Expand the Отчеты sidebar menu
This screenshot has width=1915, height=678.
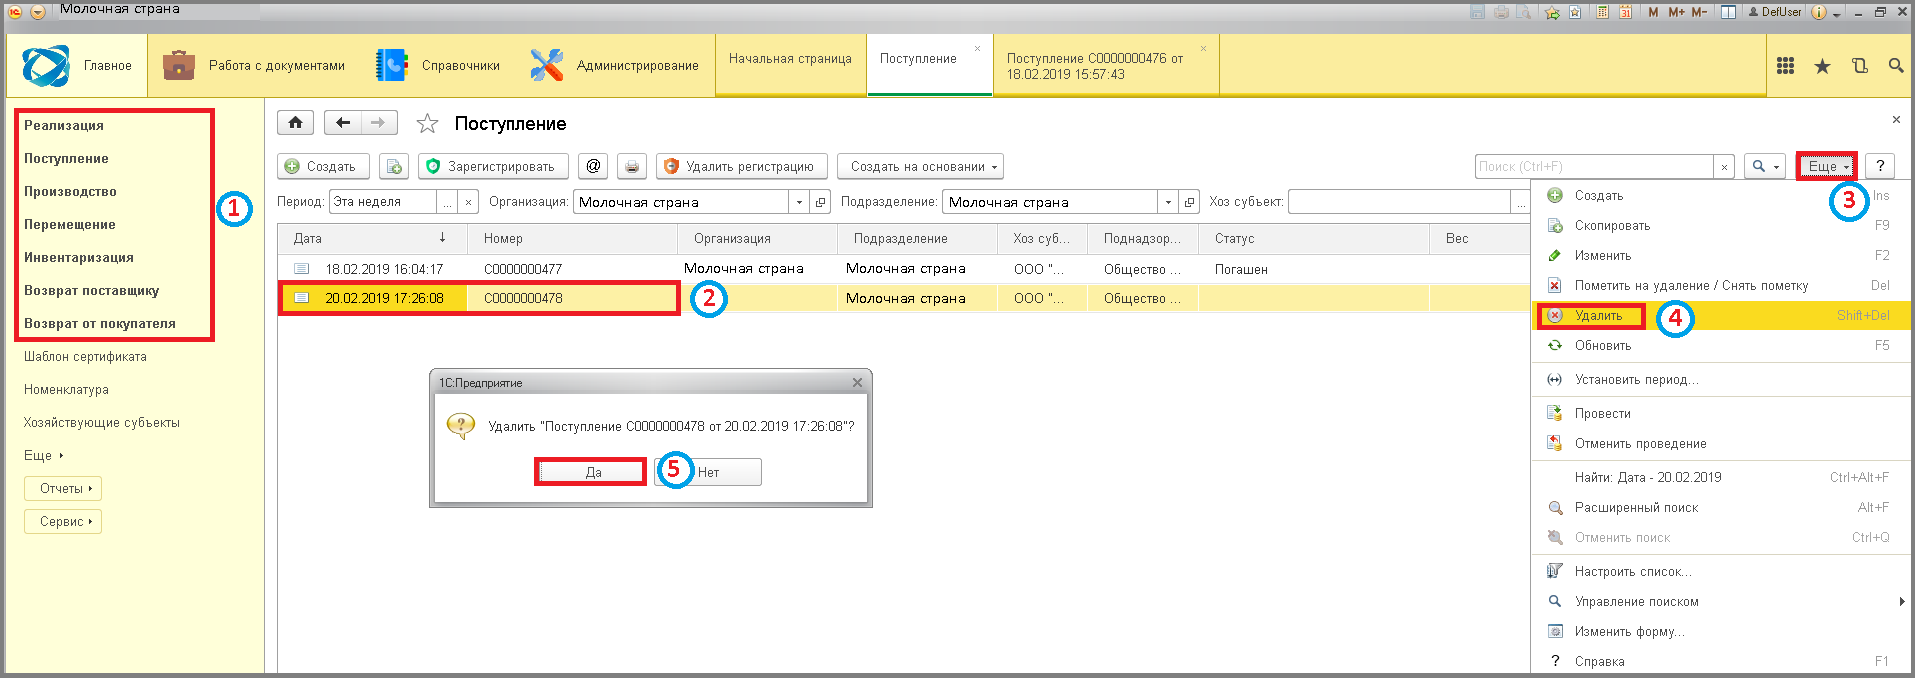(x=63, y=488)
